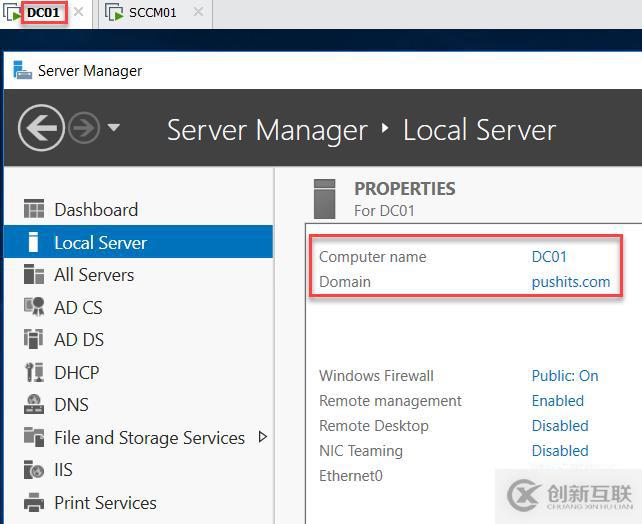The width and height of the screenshot is (642, 524).
Task: Click the Computer name label
Action: (373, 257)
